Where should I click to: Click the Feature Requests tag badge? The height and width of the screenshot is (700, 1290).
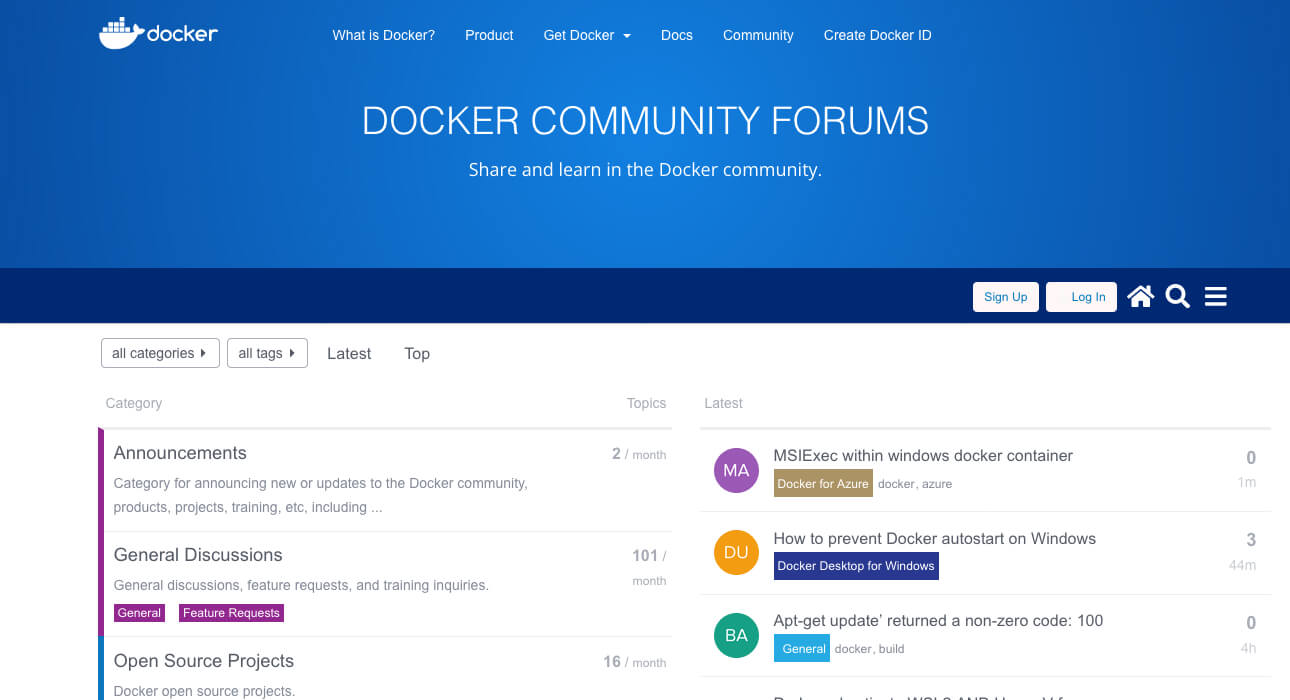(231, 612)
